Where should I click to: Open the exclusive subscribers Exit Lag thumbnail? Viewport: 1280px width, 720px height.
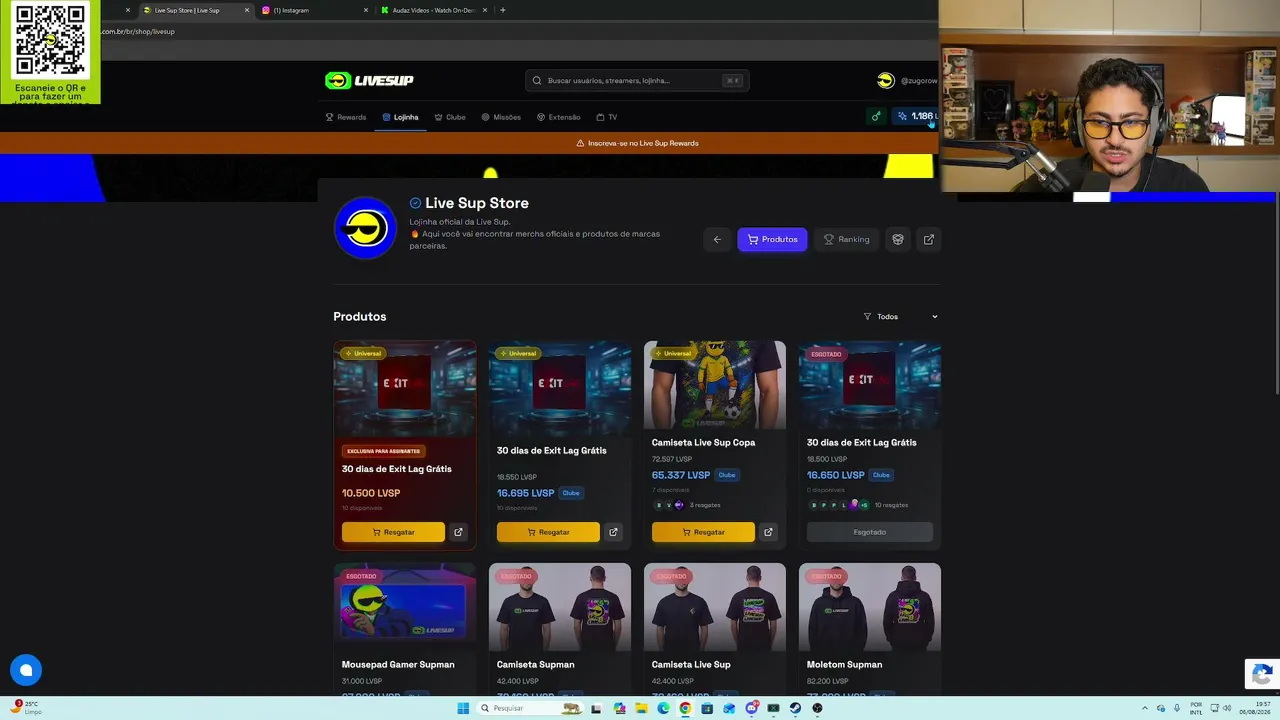click(405, 389)
